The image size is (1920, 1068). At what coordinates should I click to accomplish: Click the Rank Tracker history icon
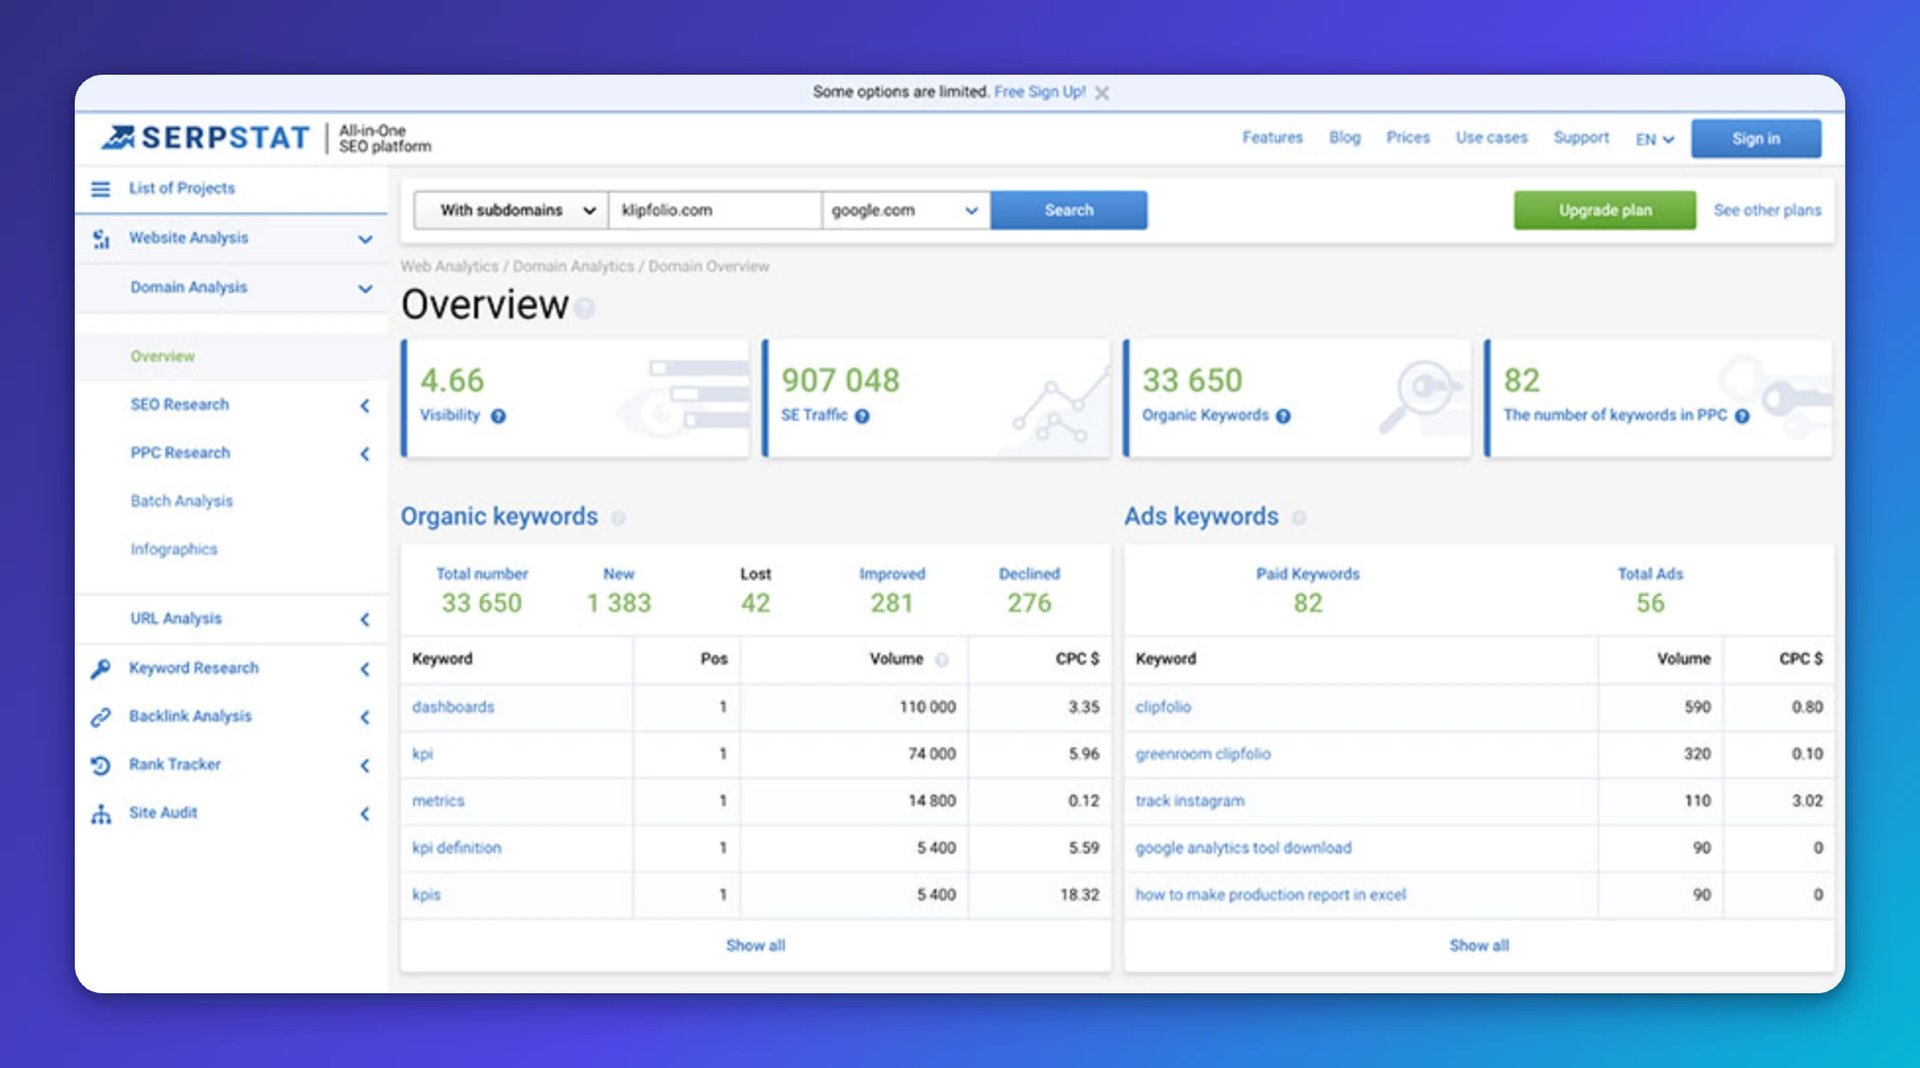click(x=101, y=765)
